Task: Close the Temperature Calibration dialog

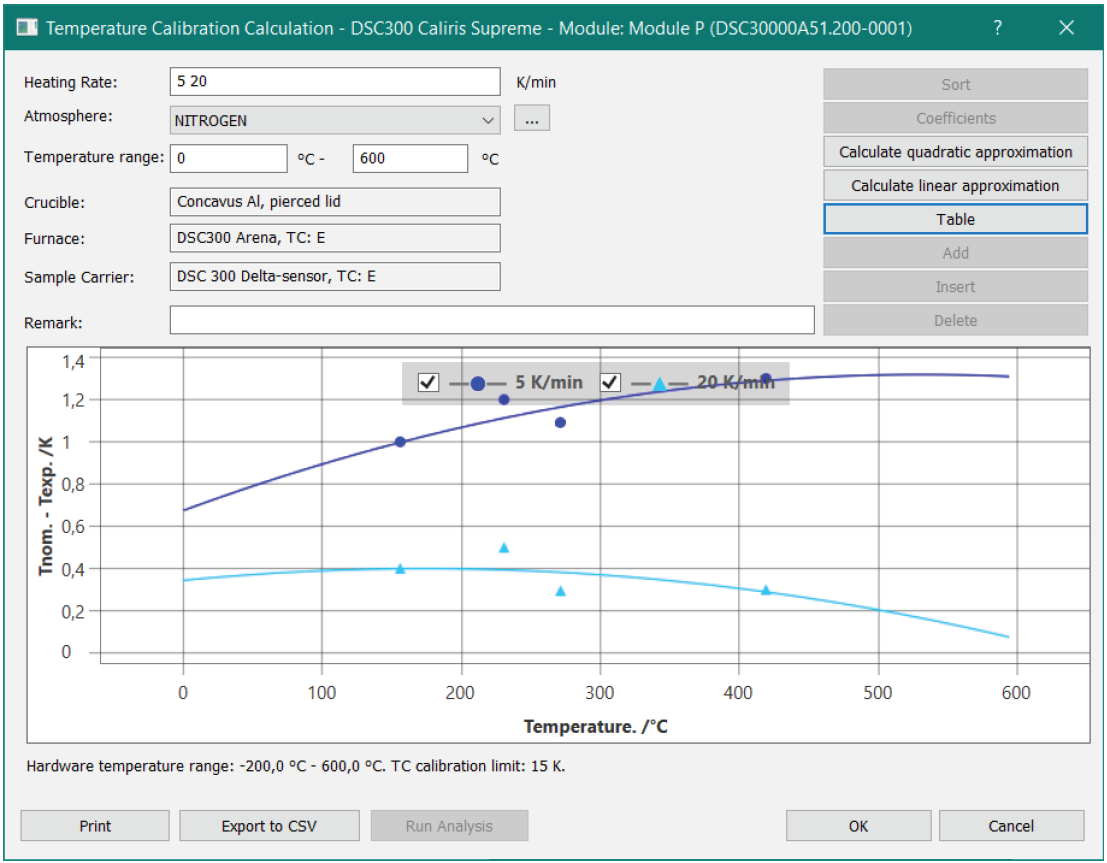Action: point(1066,28)
